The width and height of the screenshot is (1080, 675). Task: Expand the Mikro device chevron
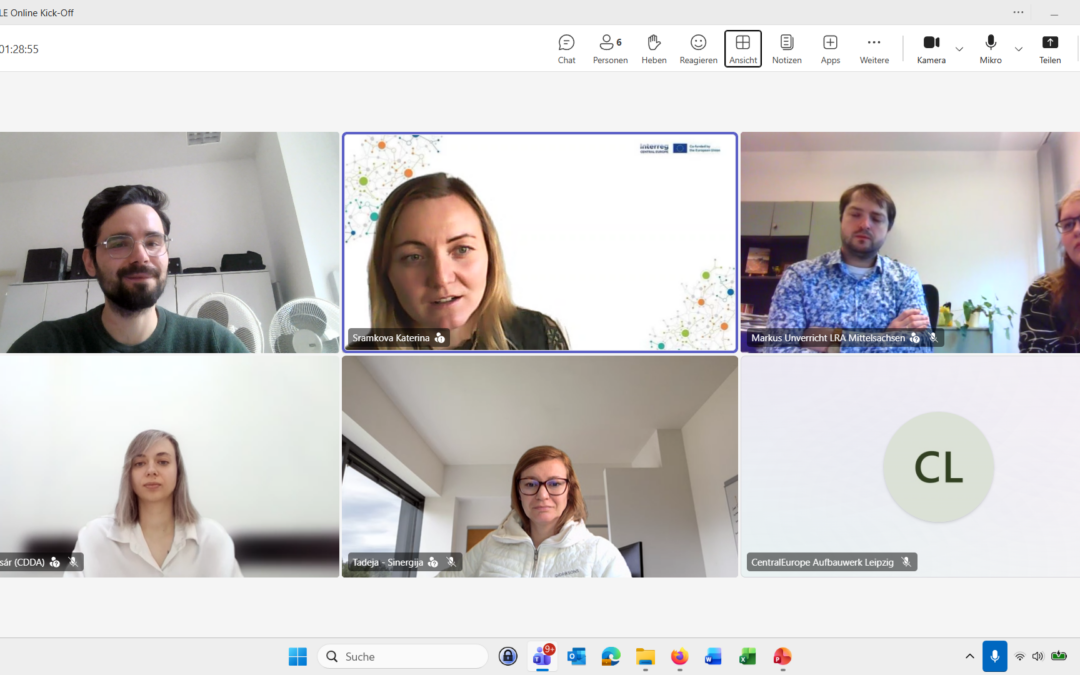(1017, 47)
